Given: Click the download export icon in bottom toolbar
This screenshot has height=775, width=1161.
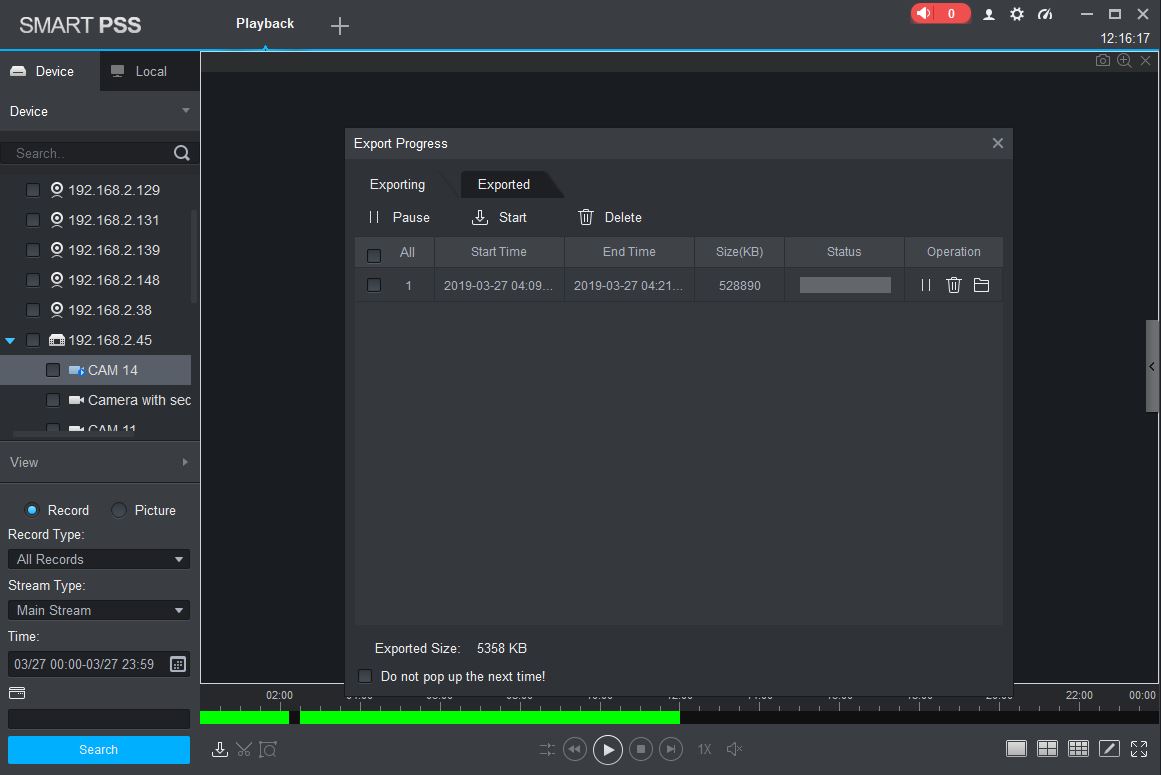Looking at the screenshot, I should (219, 749).
